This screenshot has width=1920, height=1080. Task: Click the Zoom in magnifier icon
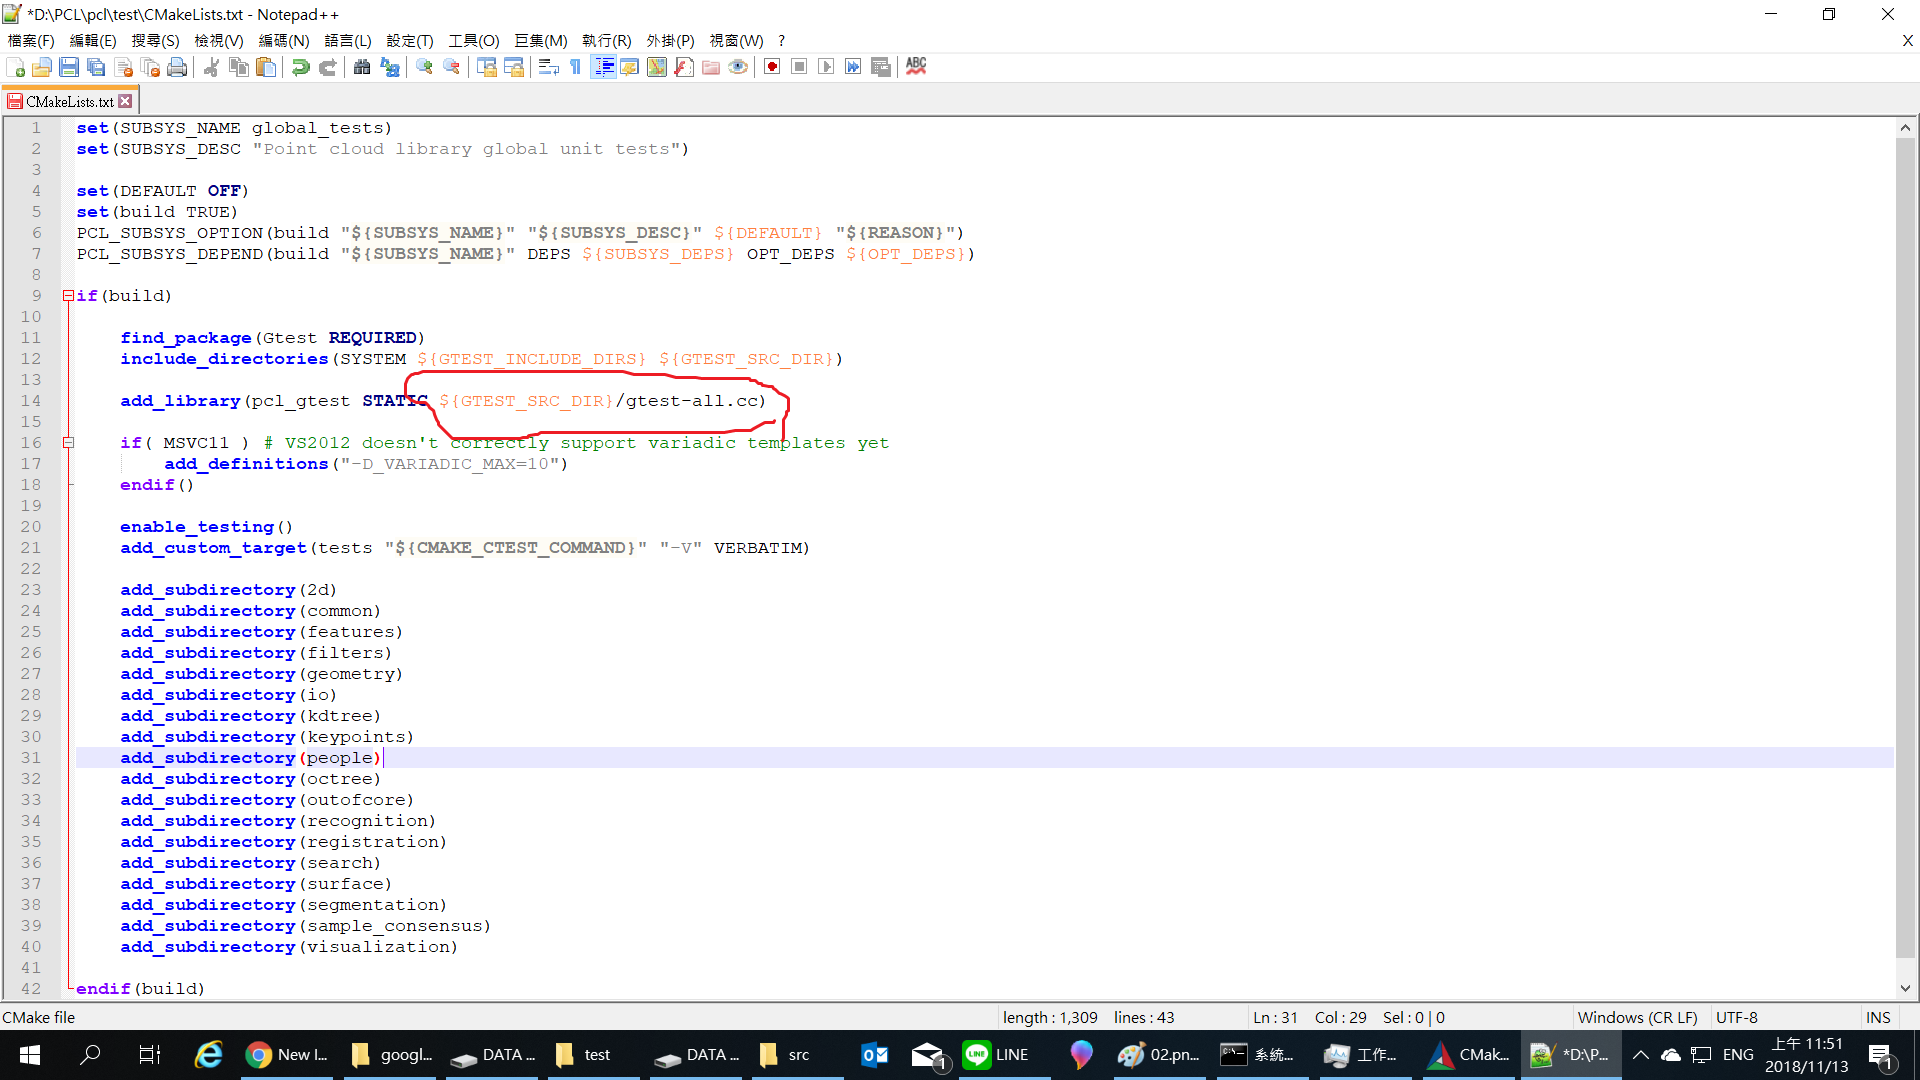424,67
